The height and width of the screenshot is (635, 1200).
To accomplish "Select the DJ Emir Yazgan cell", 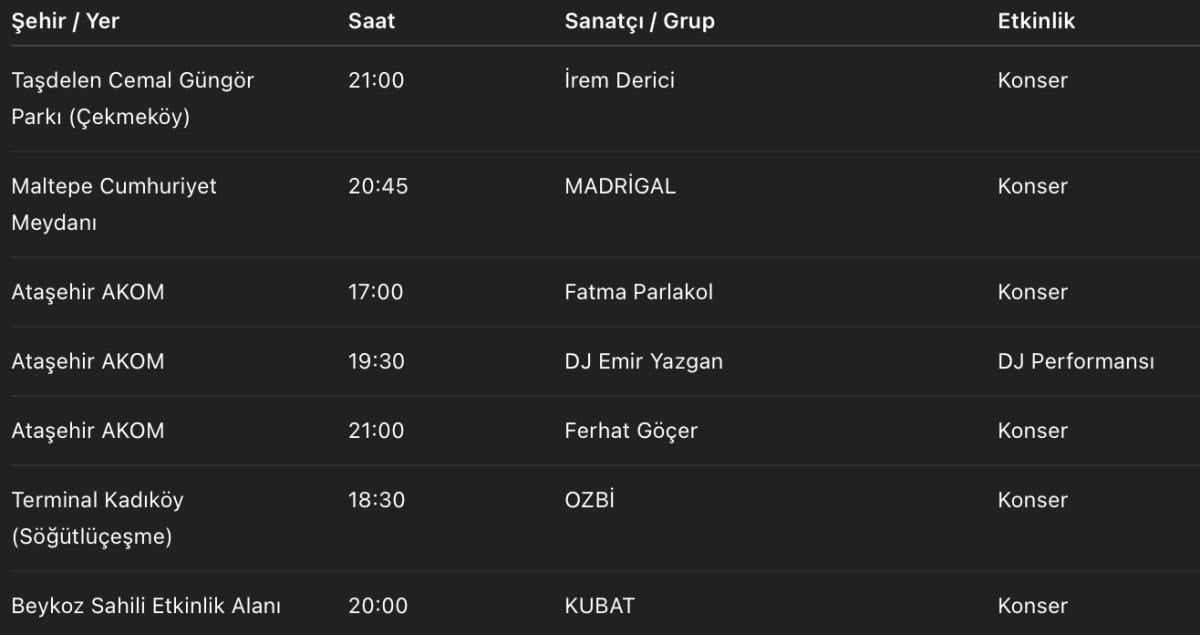I will tap(643, 361).
